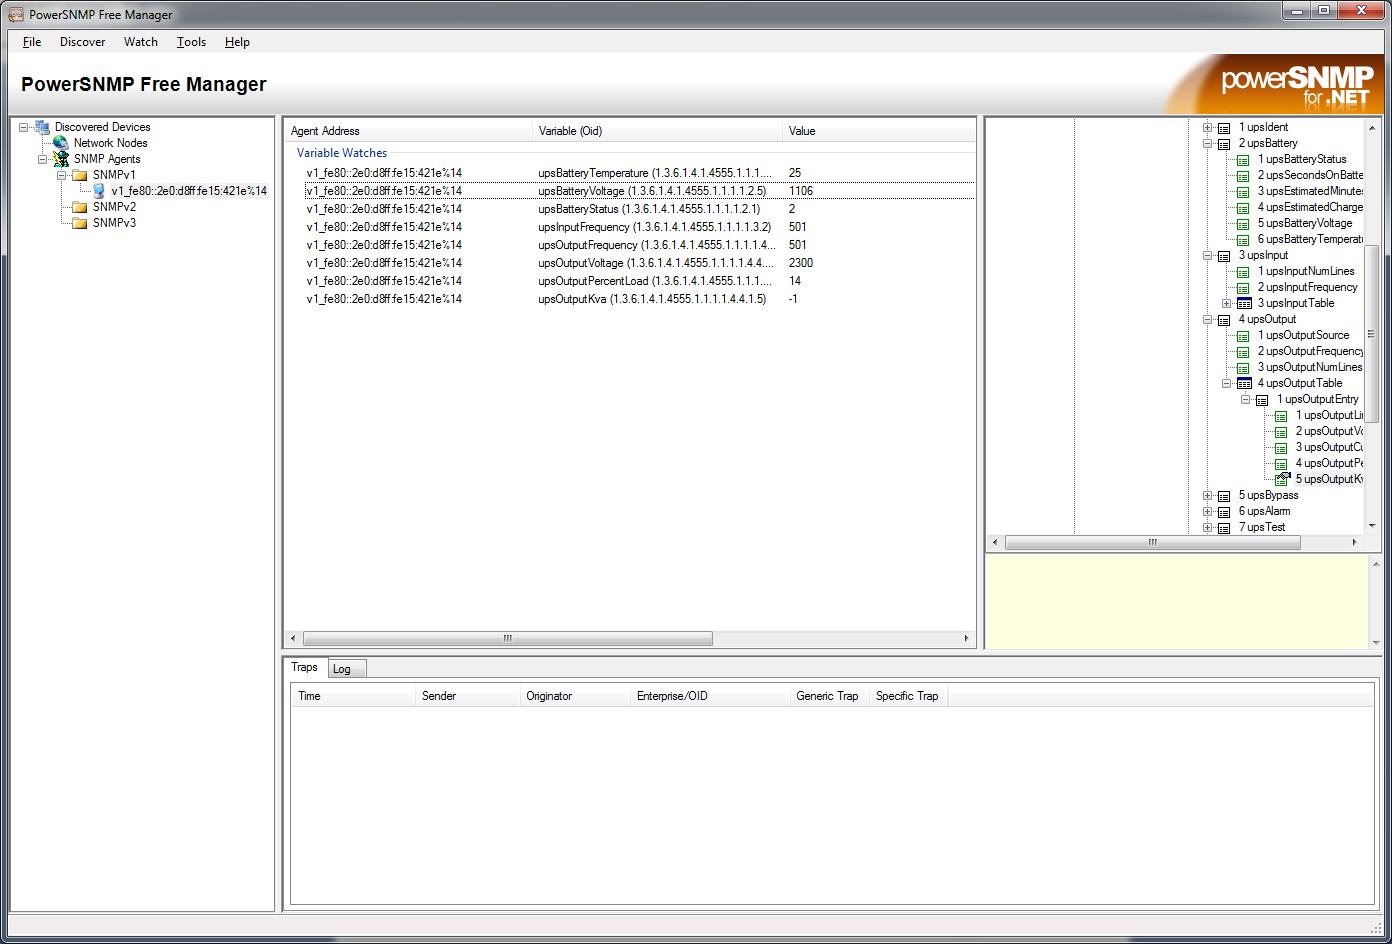The width and height of the screenshot is (1392, 944).
Task: Expand the upsBypass MIB node
Action: 1208,495
